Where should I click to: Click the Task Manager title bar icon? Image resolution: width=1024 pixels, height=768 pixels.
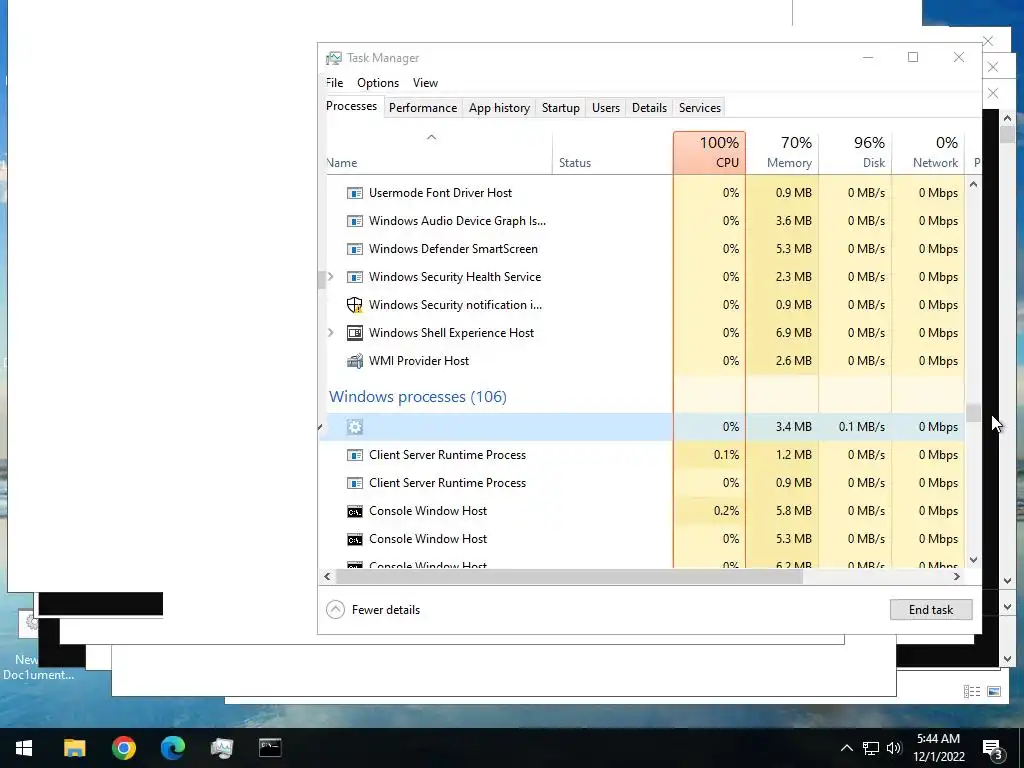tap(334, 58)
